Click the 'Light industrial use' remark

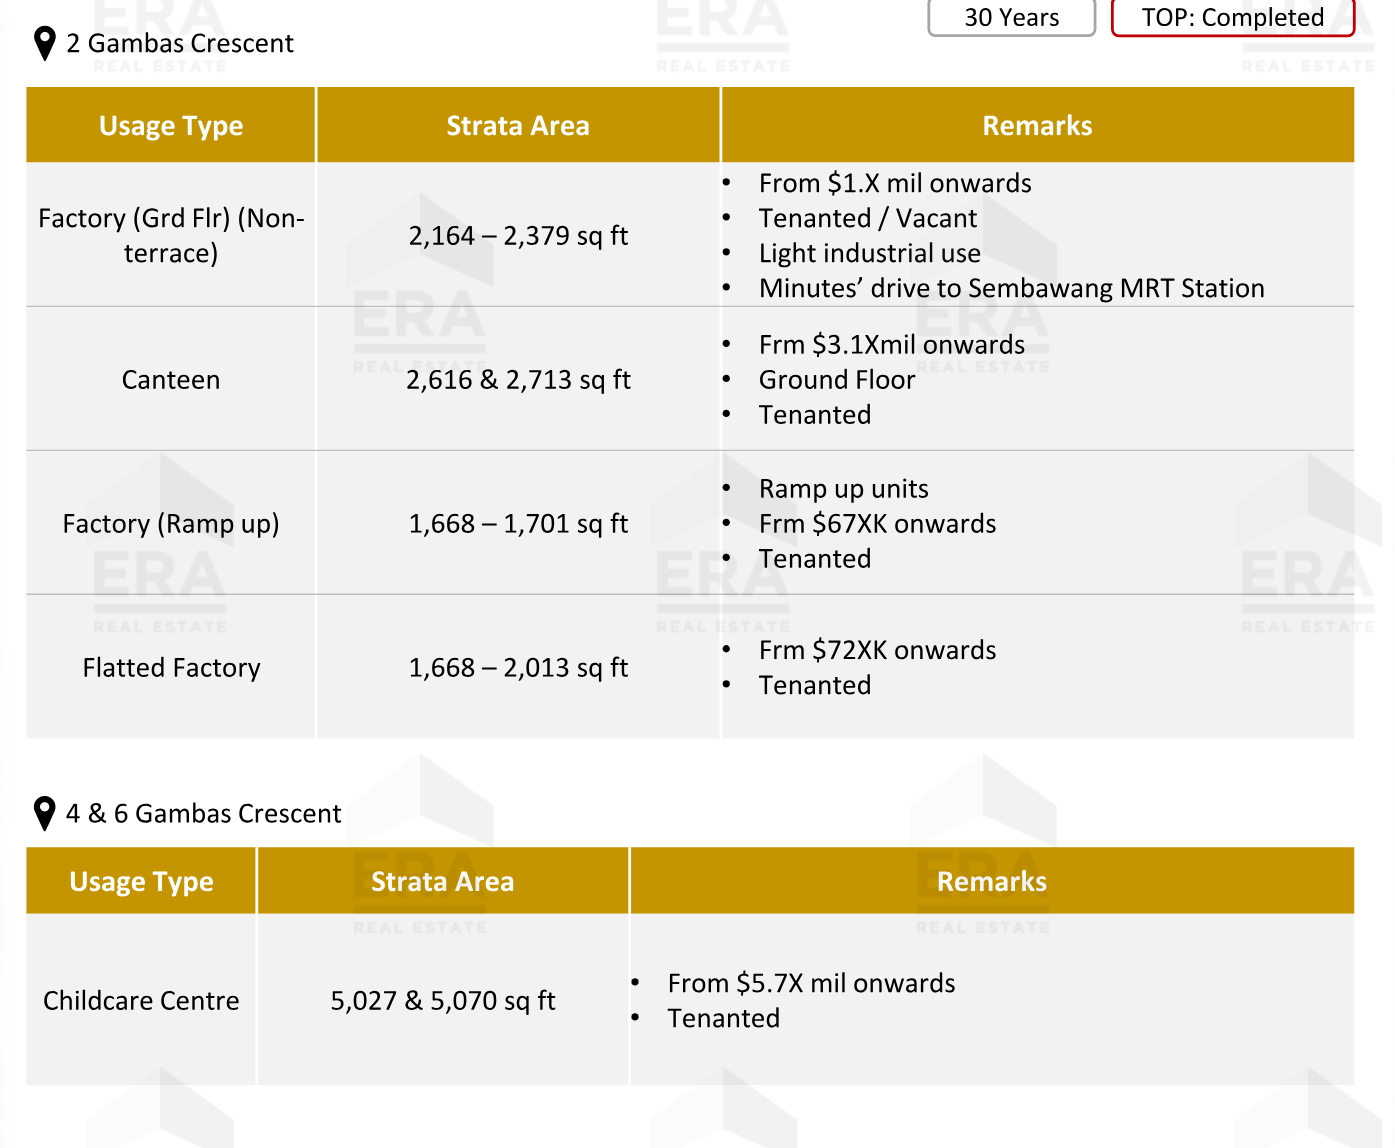point(870,254)
